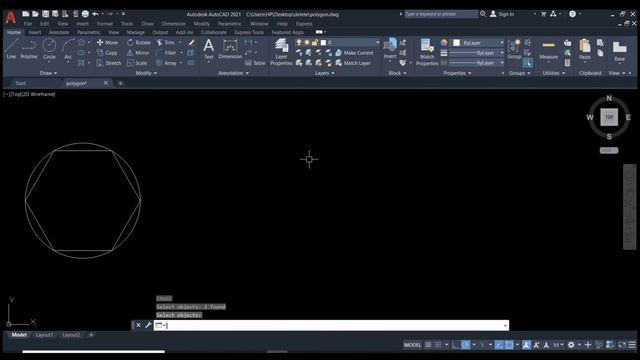Expand the Block panel
Screen dimensions: 640x360
[x=397, y=73]
